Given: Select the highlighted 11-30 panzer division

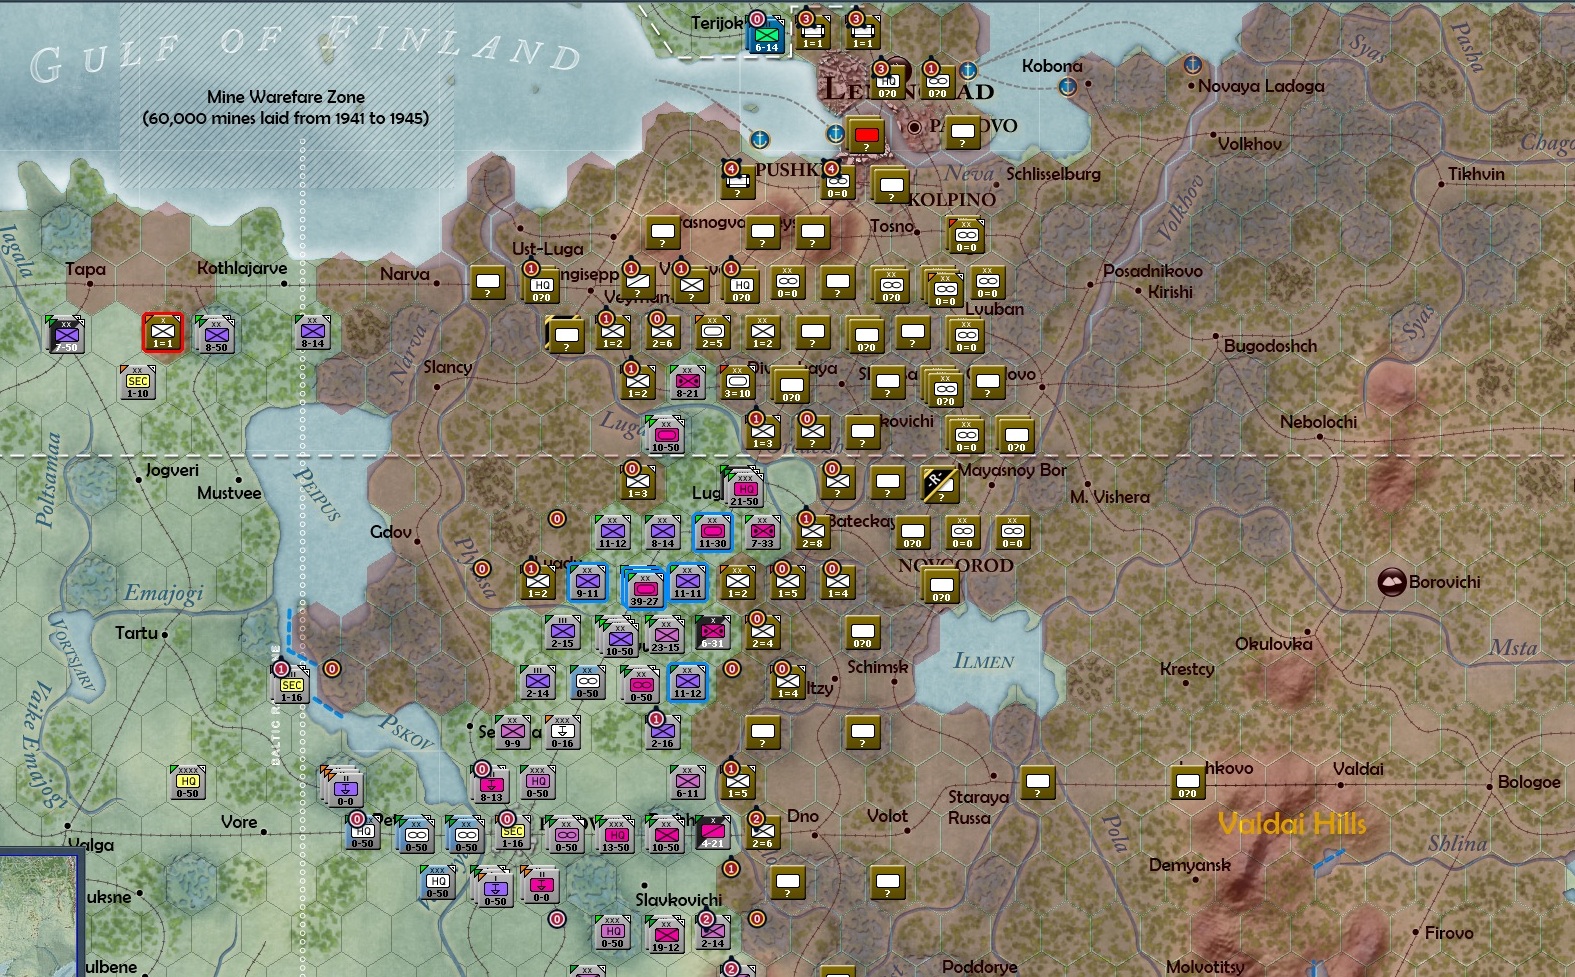Looking at the screenshot, I should [x=712, y=532].
